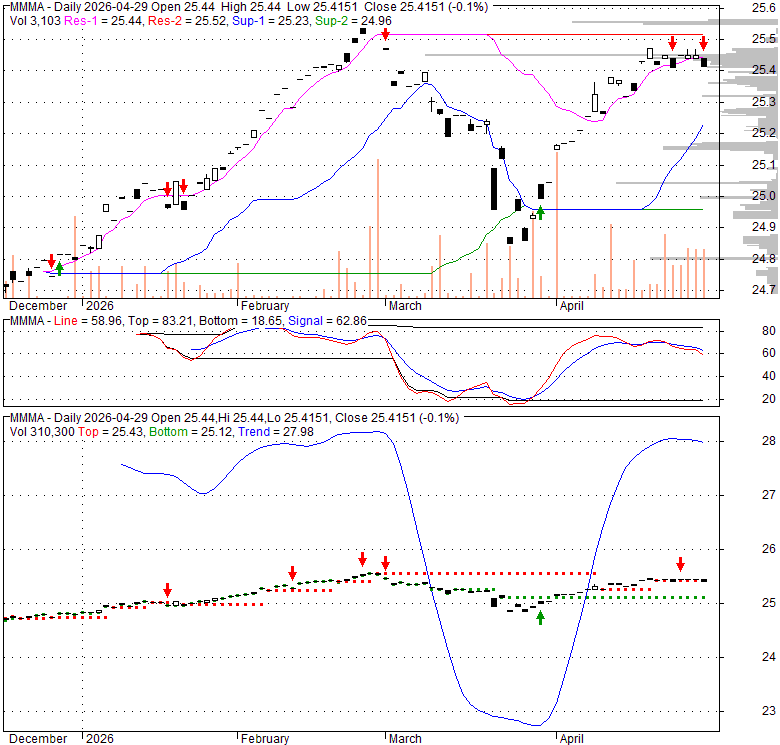Select the February label on the top chart's time axis

[x=264, y=306]
